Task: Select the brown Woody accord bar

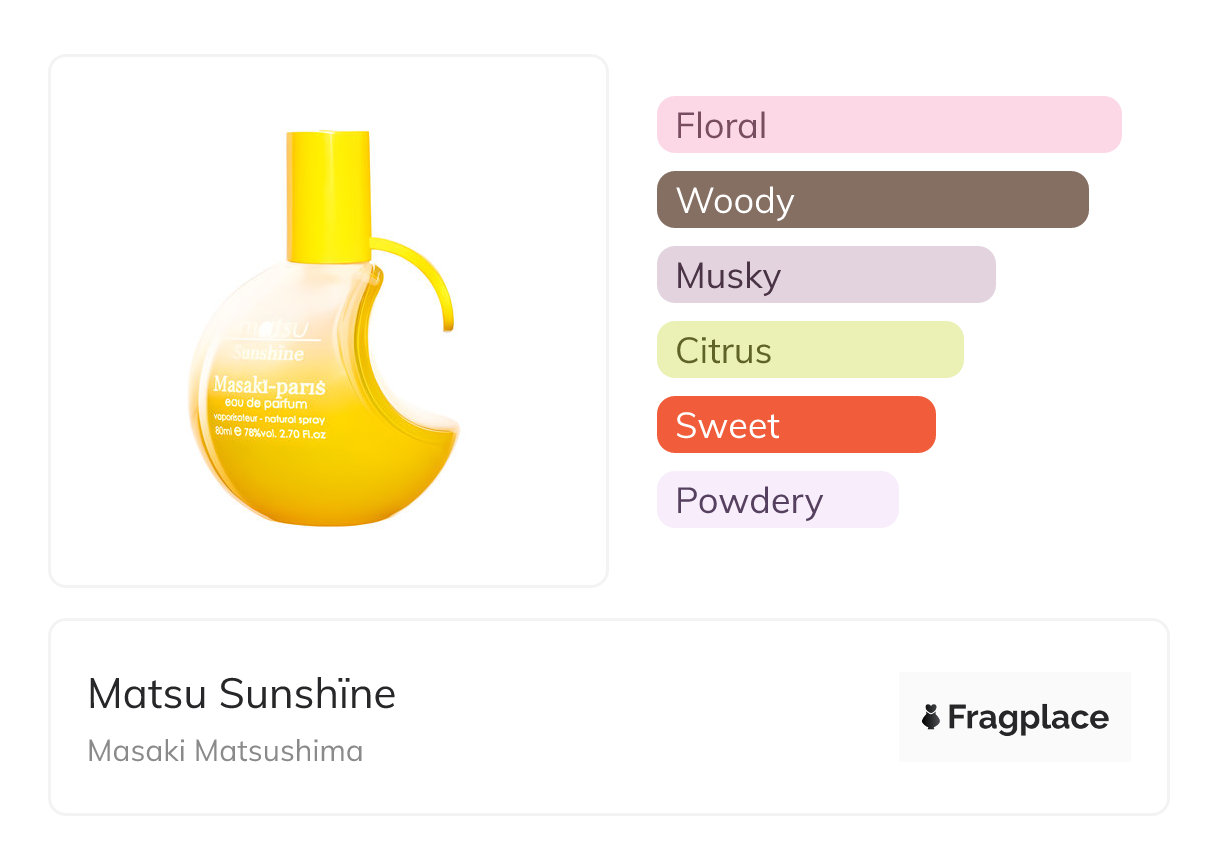Action: click(x=872, y=200)
